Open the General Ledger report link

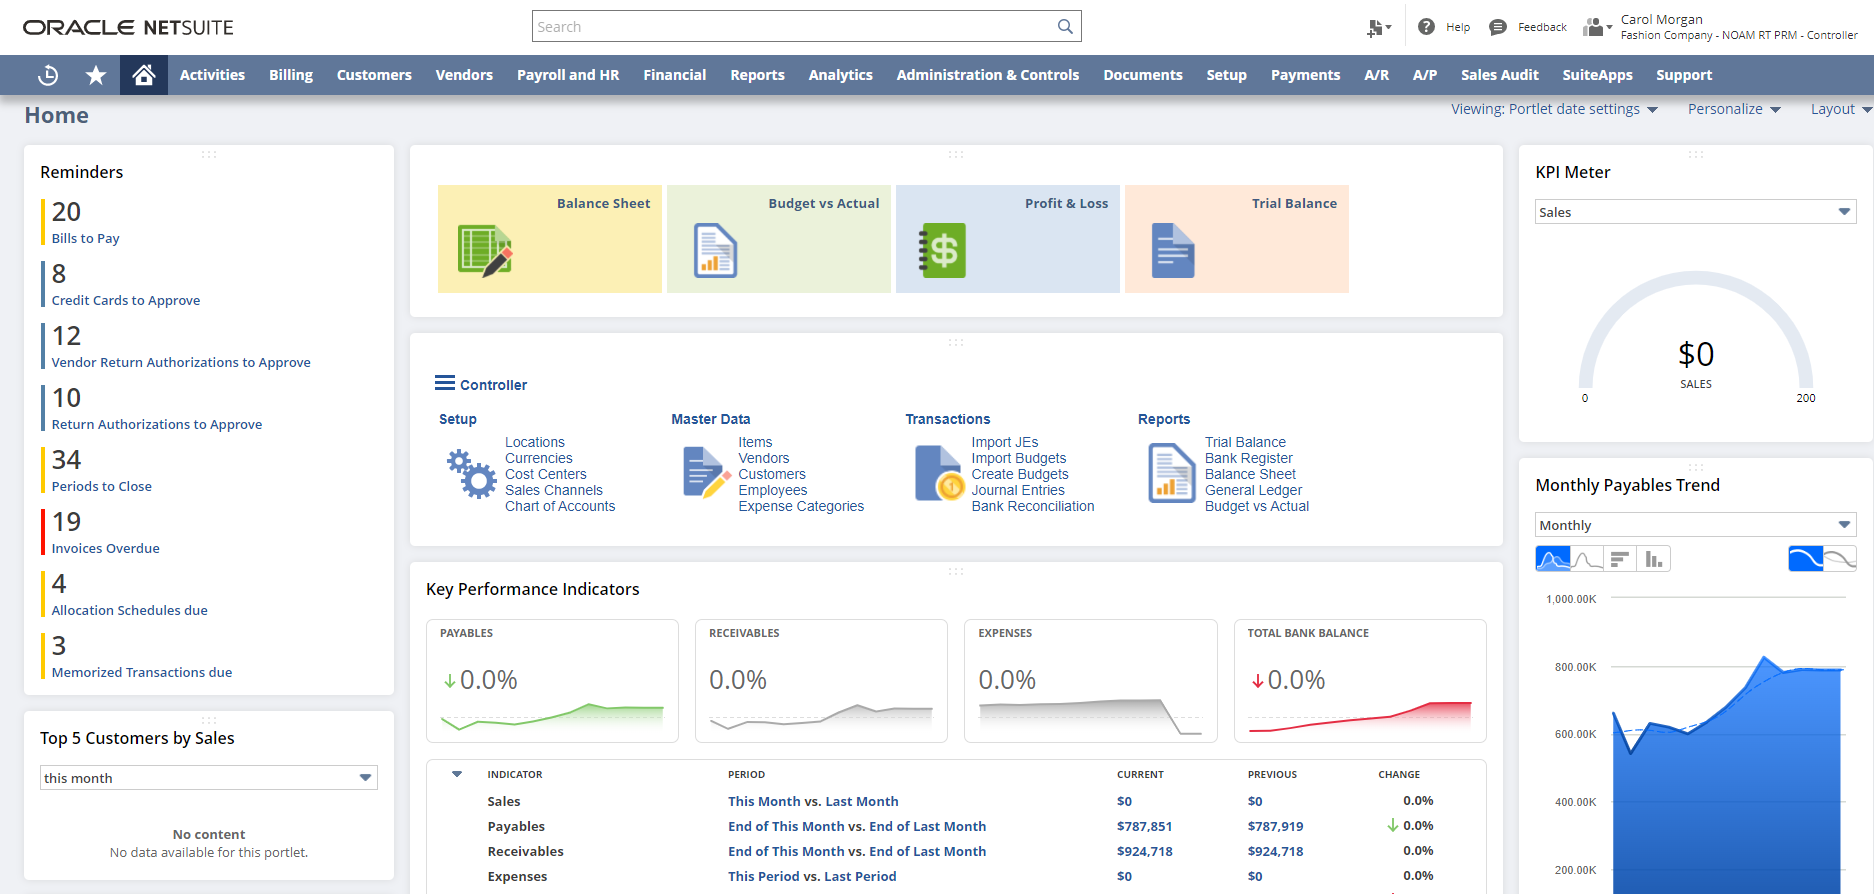coord(1253,491)
